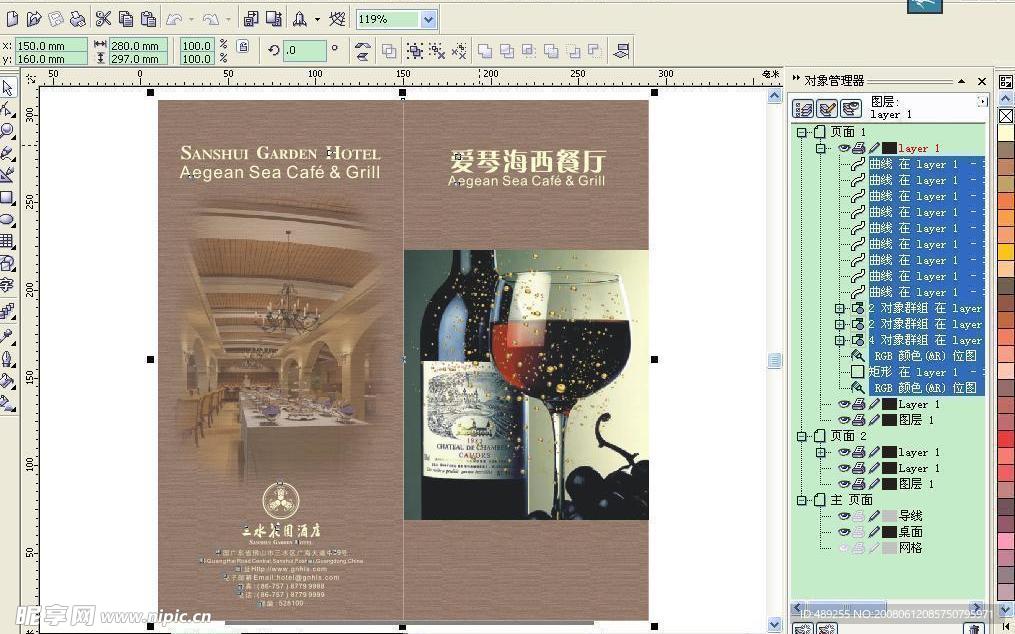Hide the red layer 1 via its eye icon

[x=844, y=148]
